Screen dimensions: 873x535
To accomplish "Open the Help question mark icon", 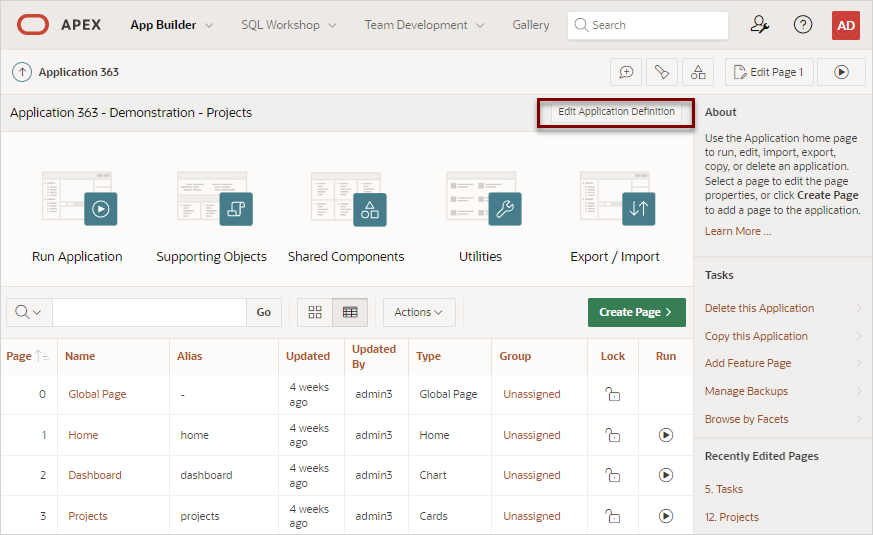I will [803, 25].
